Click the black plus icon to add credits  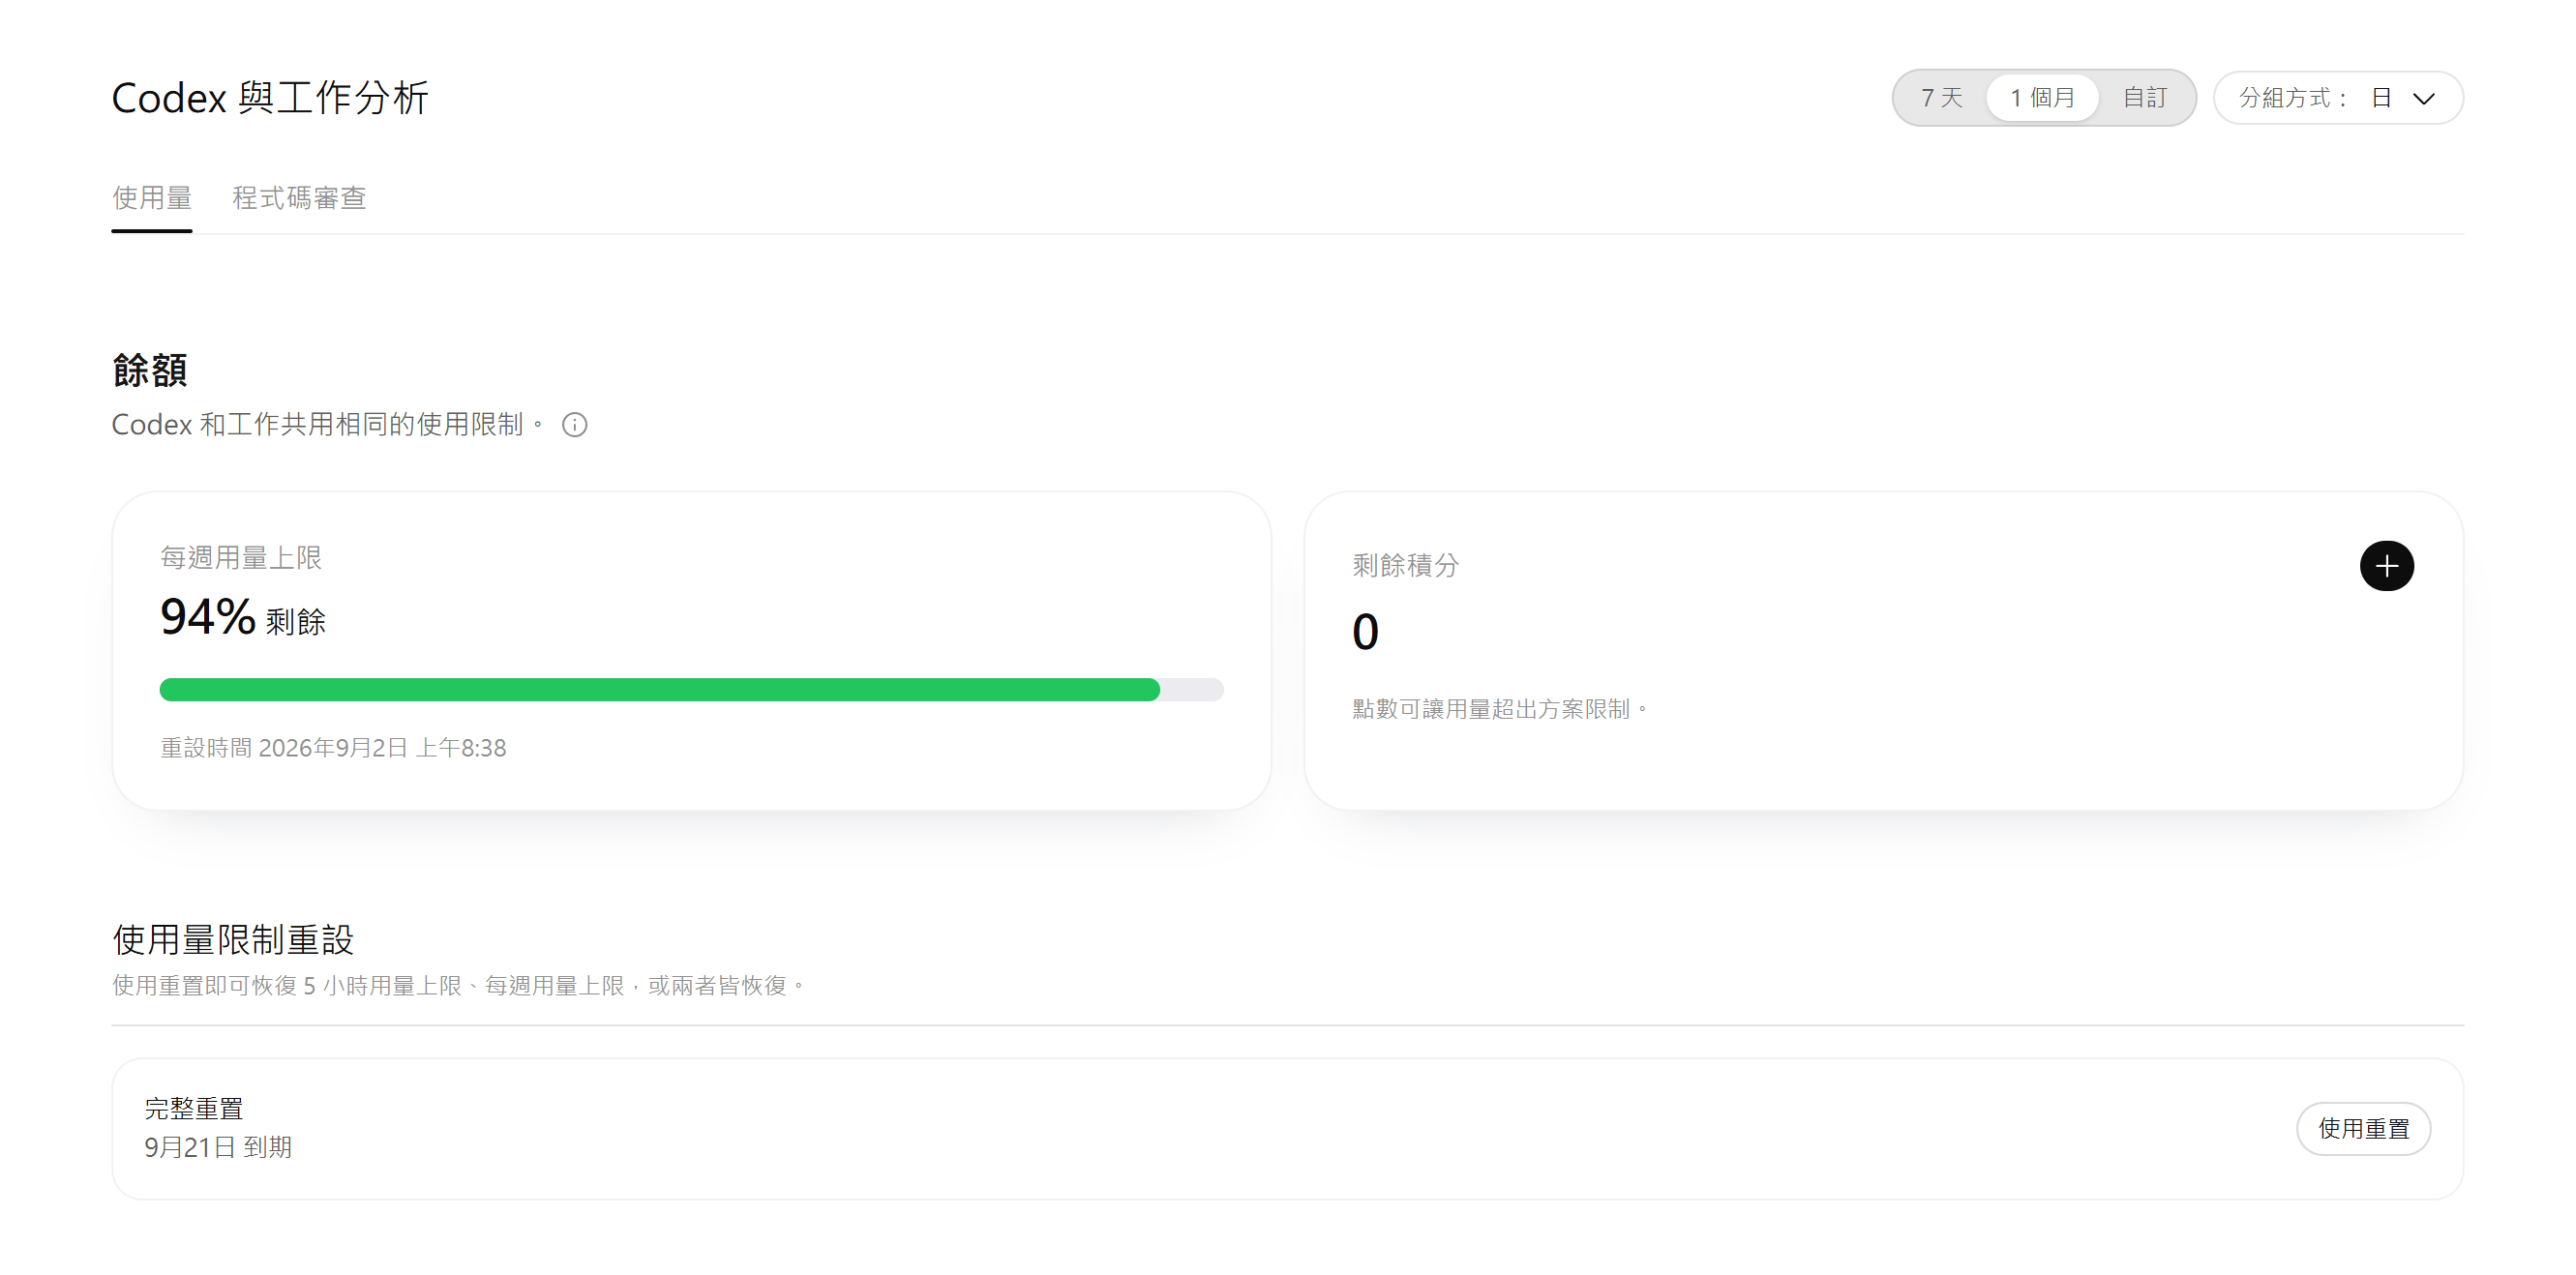(x=2386, y=566)
